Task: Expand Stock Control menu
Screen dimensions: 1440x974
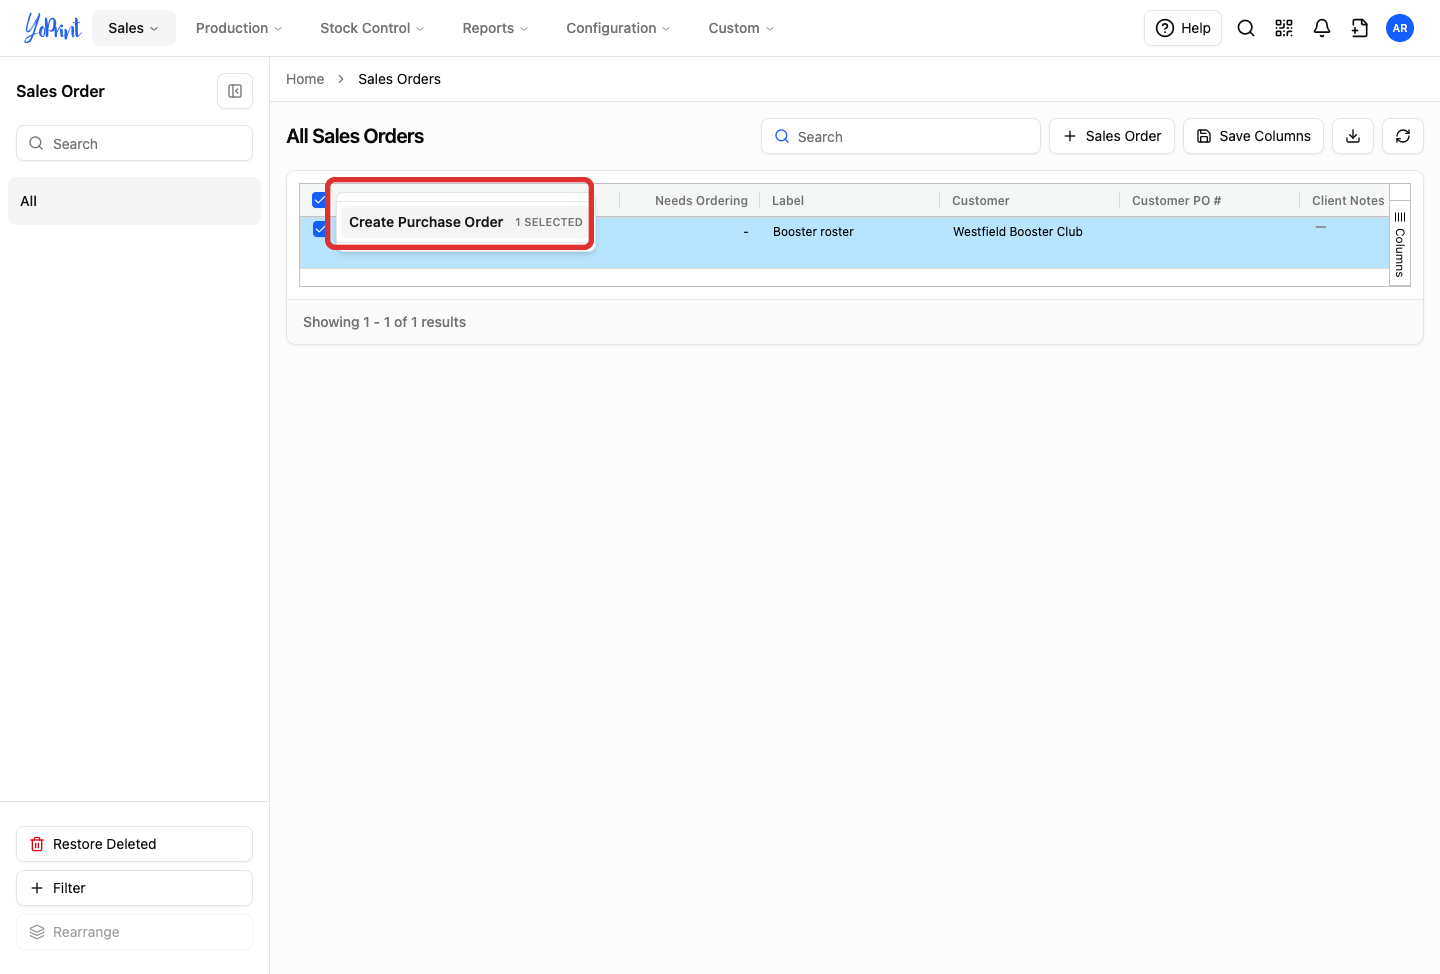Action: 372,28
